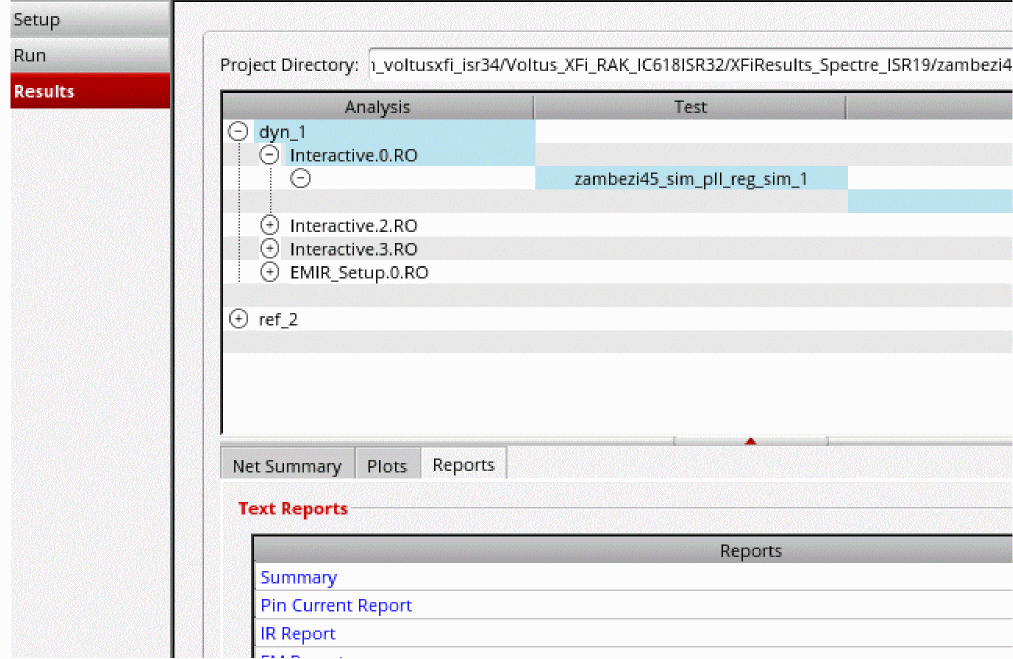
Task: Expand the Interactive.3.RO node
Action: (x=269, y=249)
